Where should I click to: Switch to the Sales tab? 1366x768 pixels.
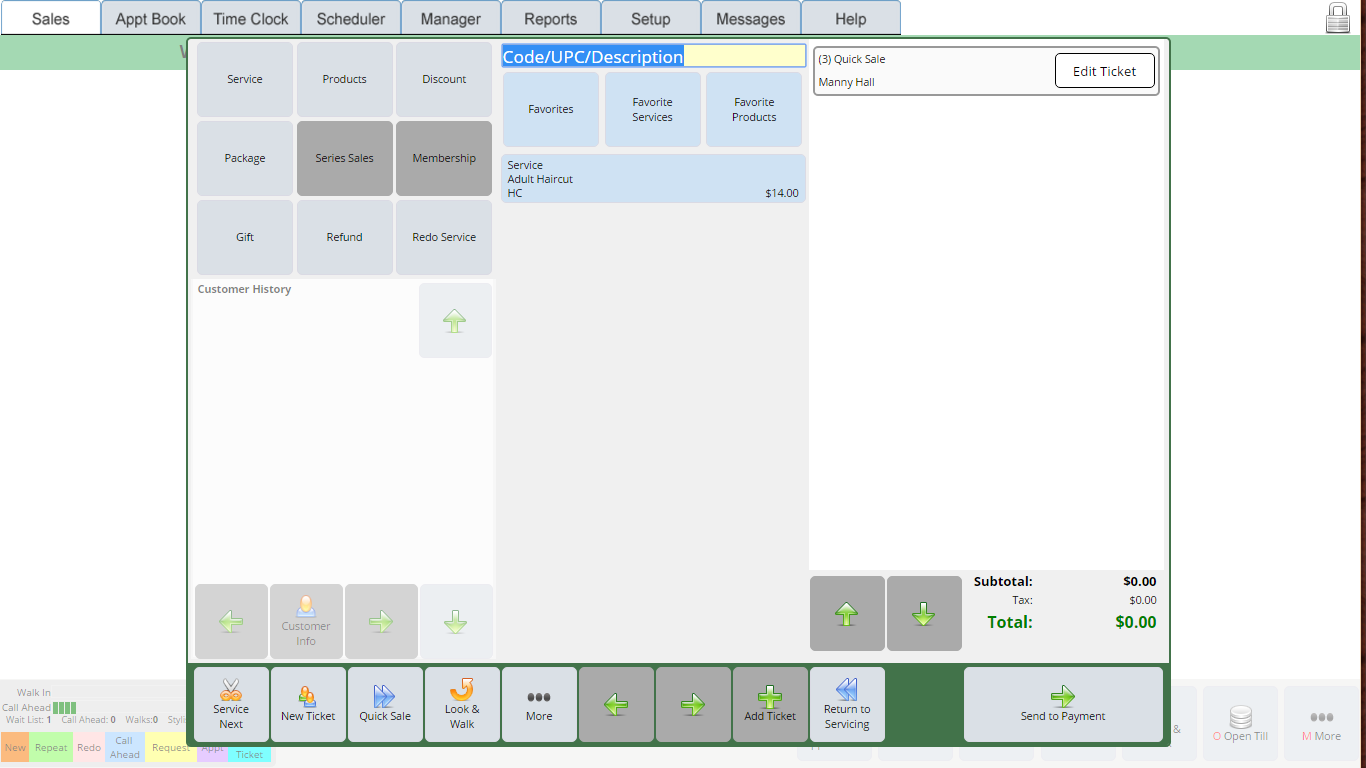click(51, 18)
